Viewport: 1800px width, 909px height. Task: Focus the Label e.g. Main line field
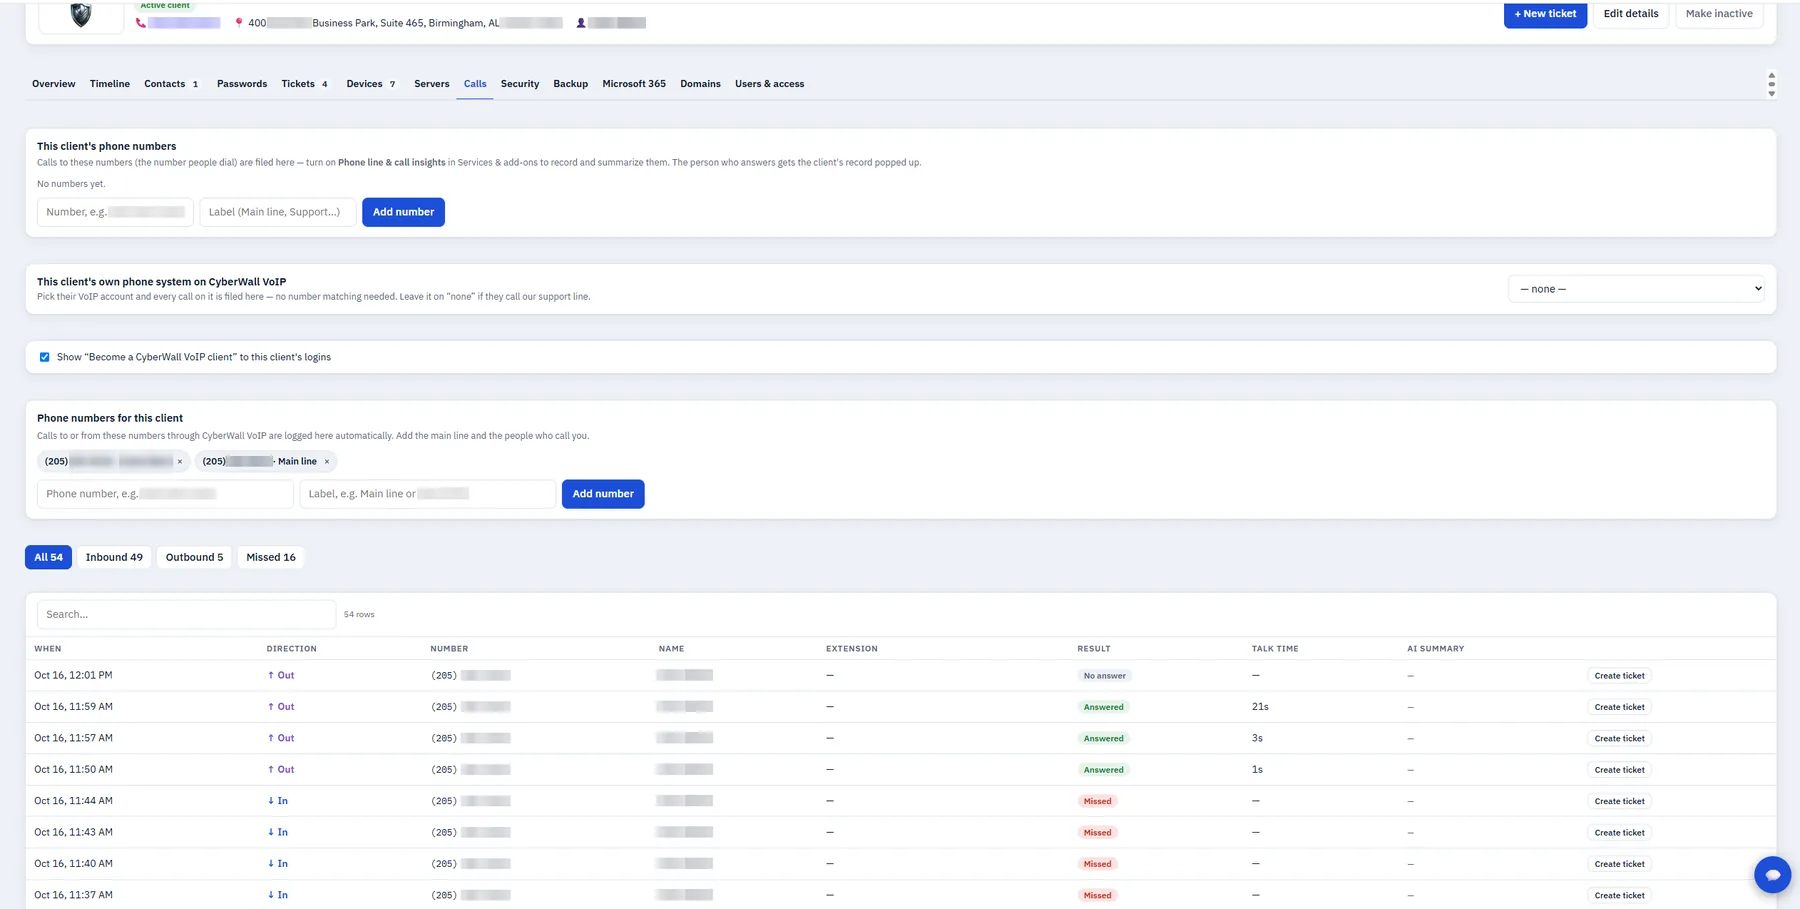click(x=427, y=494)
